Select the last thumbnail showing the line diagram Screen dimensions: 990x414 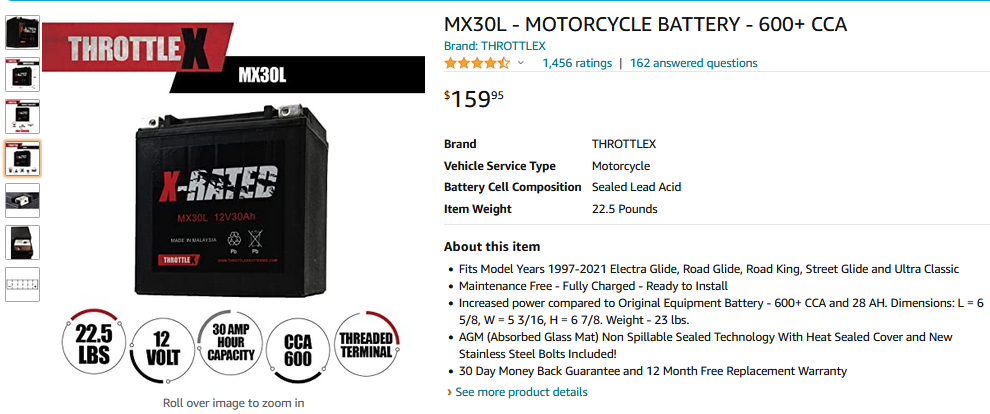(x=23, y=283)
